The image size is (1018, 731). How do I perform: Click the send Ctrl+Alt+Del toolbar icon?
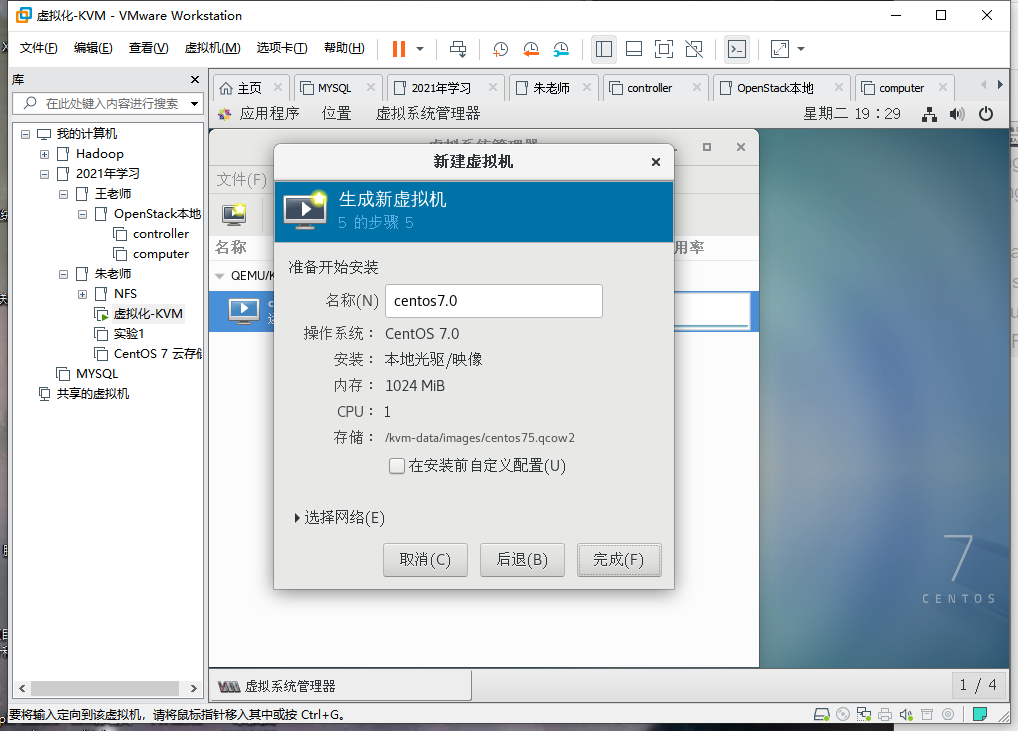coord(458,49)
